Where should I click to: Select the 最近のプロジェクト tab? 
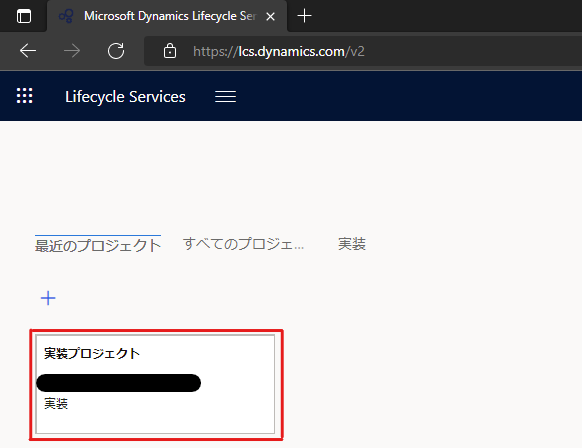click(98, 245)
